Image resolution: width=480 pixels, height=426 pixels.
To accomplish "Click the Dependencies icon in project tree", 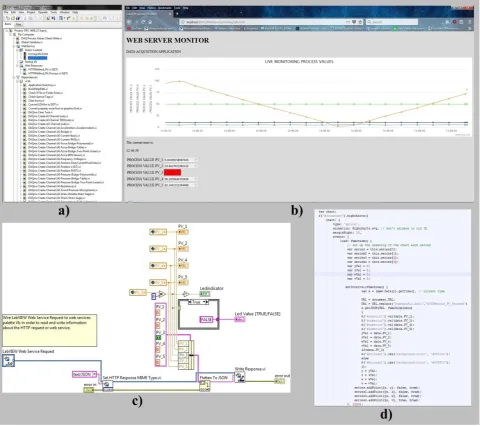I will point(18,77).
